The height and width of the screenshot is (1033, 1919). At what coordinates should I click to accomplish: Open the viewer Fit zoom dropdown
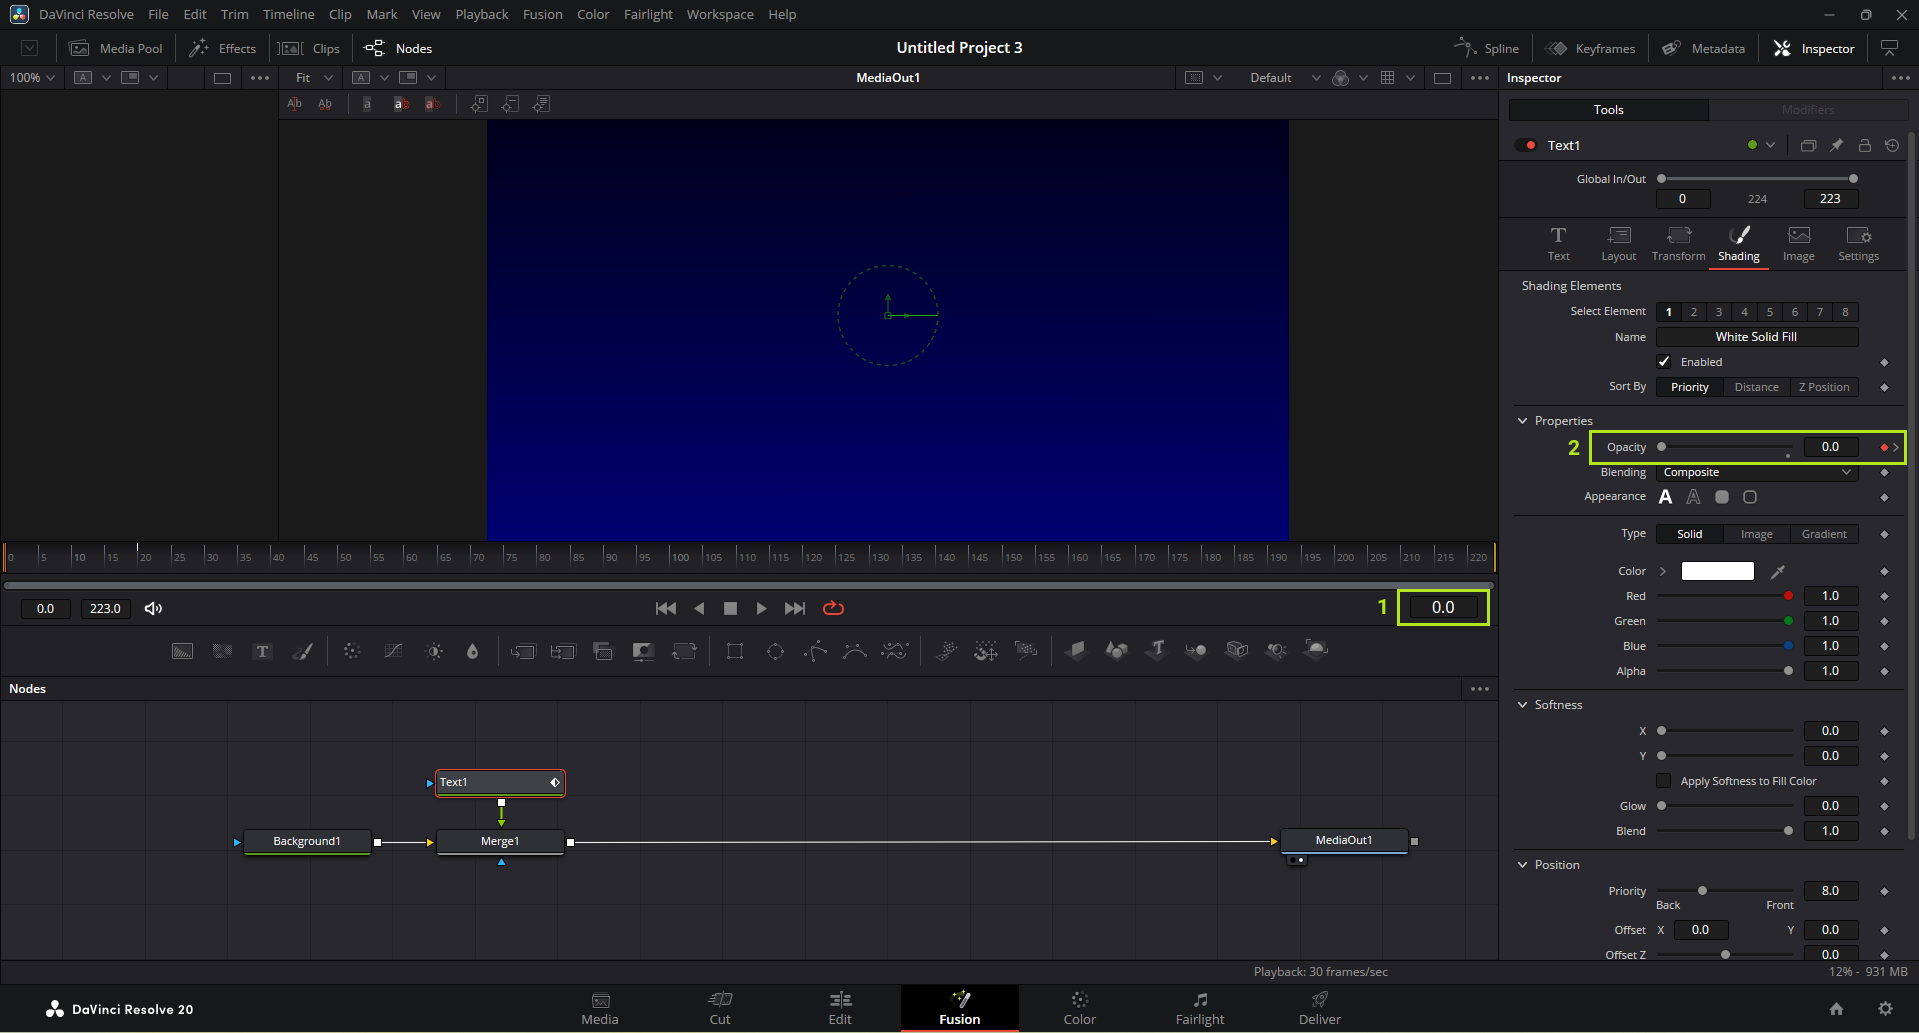click(314, 77)
